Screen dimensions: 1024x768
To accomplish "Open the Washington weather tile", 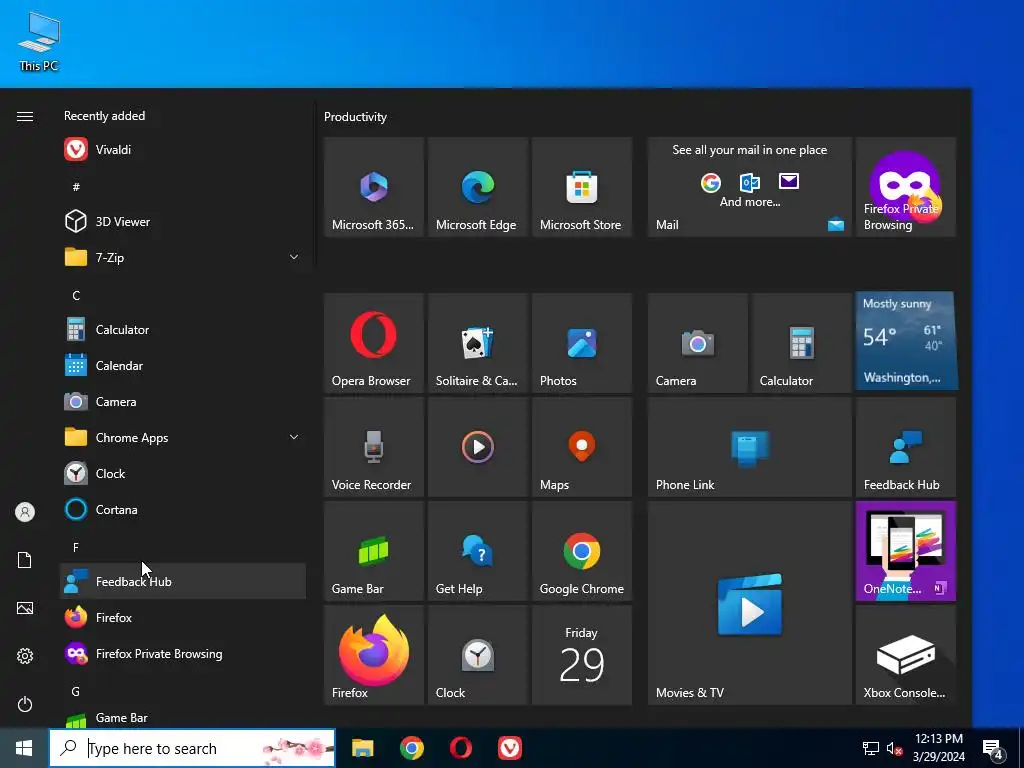I will click(x=906, y=341).
